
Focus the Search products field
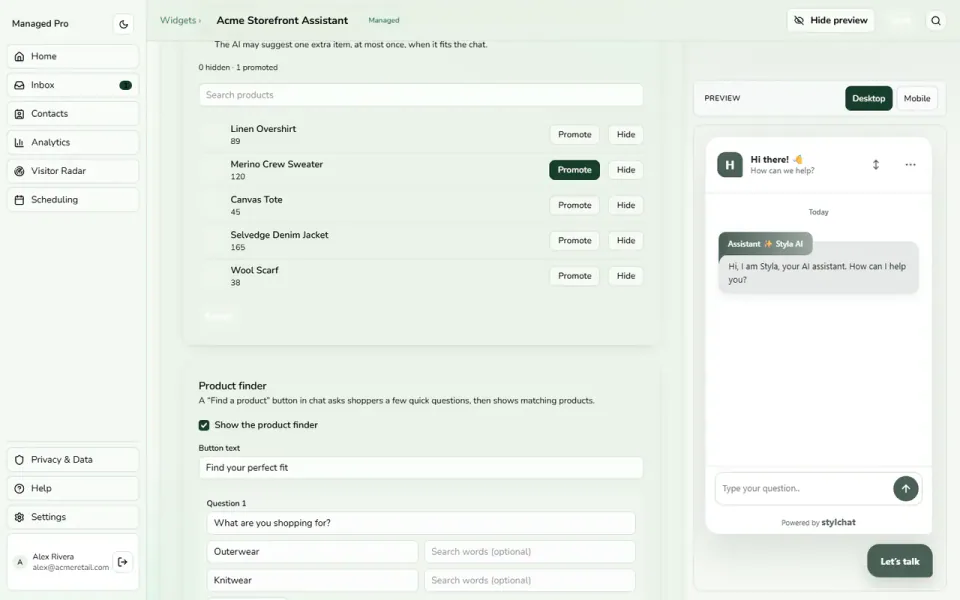421,95
